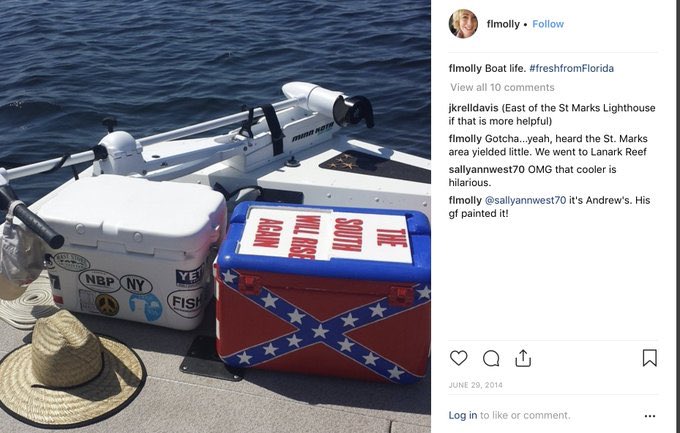Open the flmolly username in the header

click(x=503, y=24)
